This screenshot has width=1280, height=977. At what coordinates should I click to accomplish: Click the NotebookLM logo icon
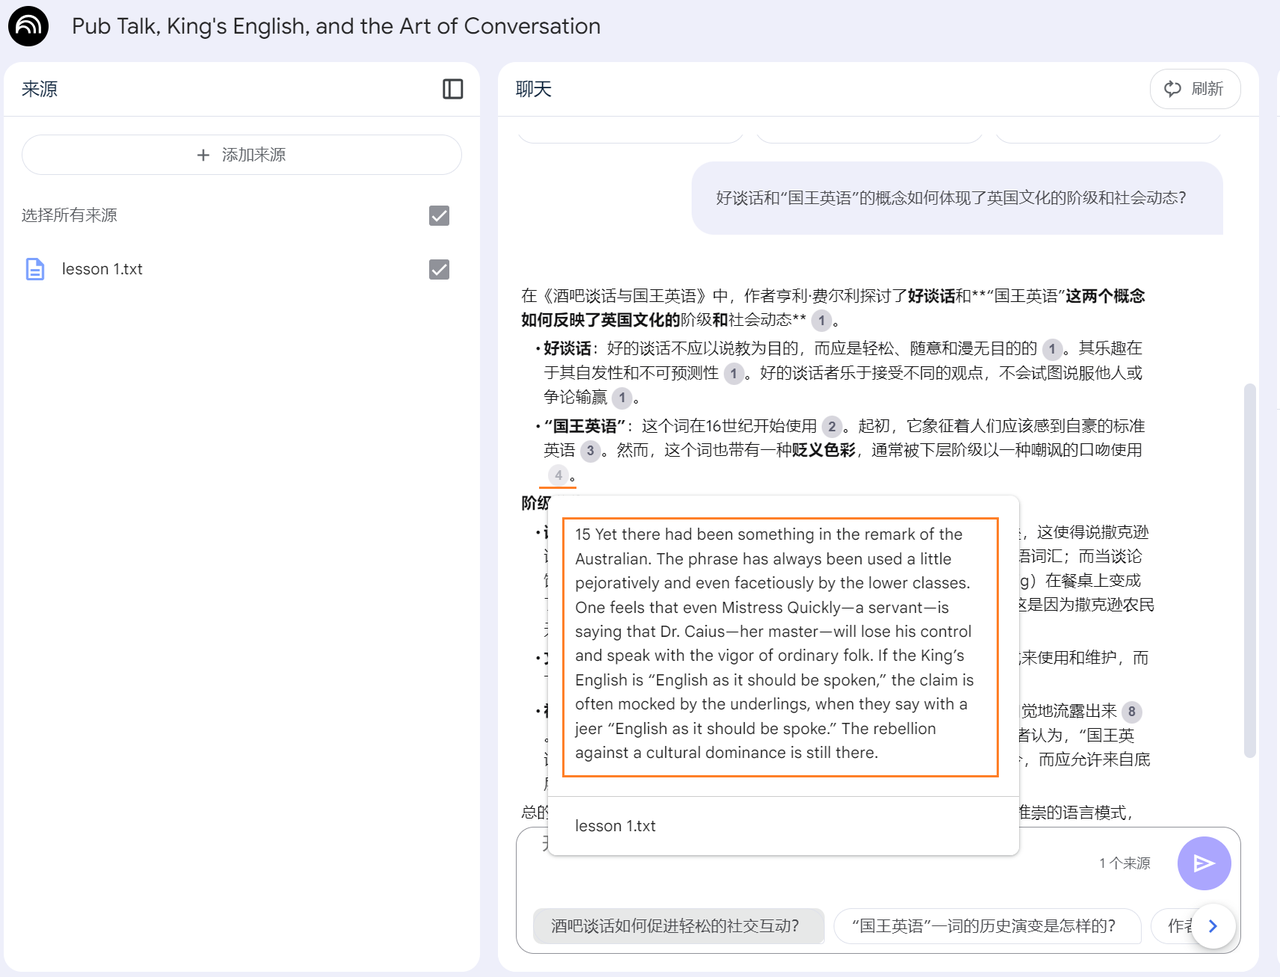click(x=28, y=26)
